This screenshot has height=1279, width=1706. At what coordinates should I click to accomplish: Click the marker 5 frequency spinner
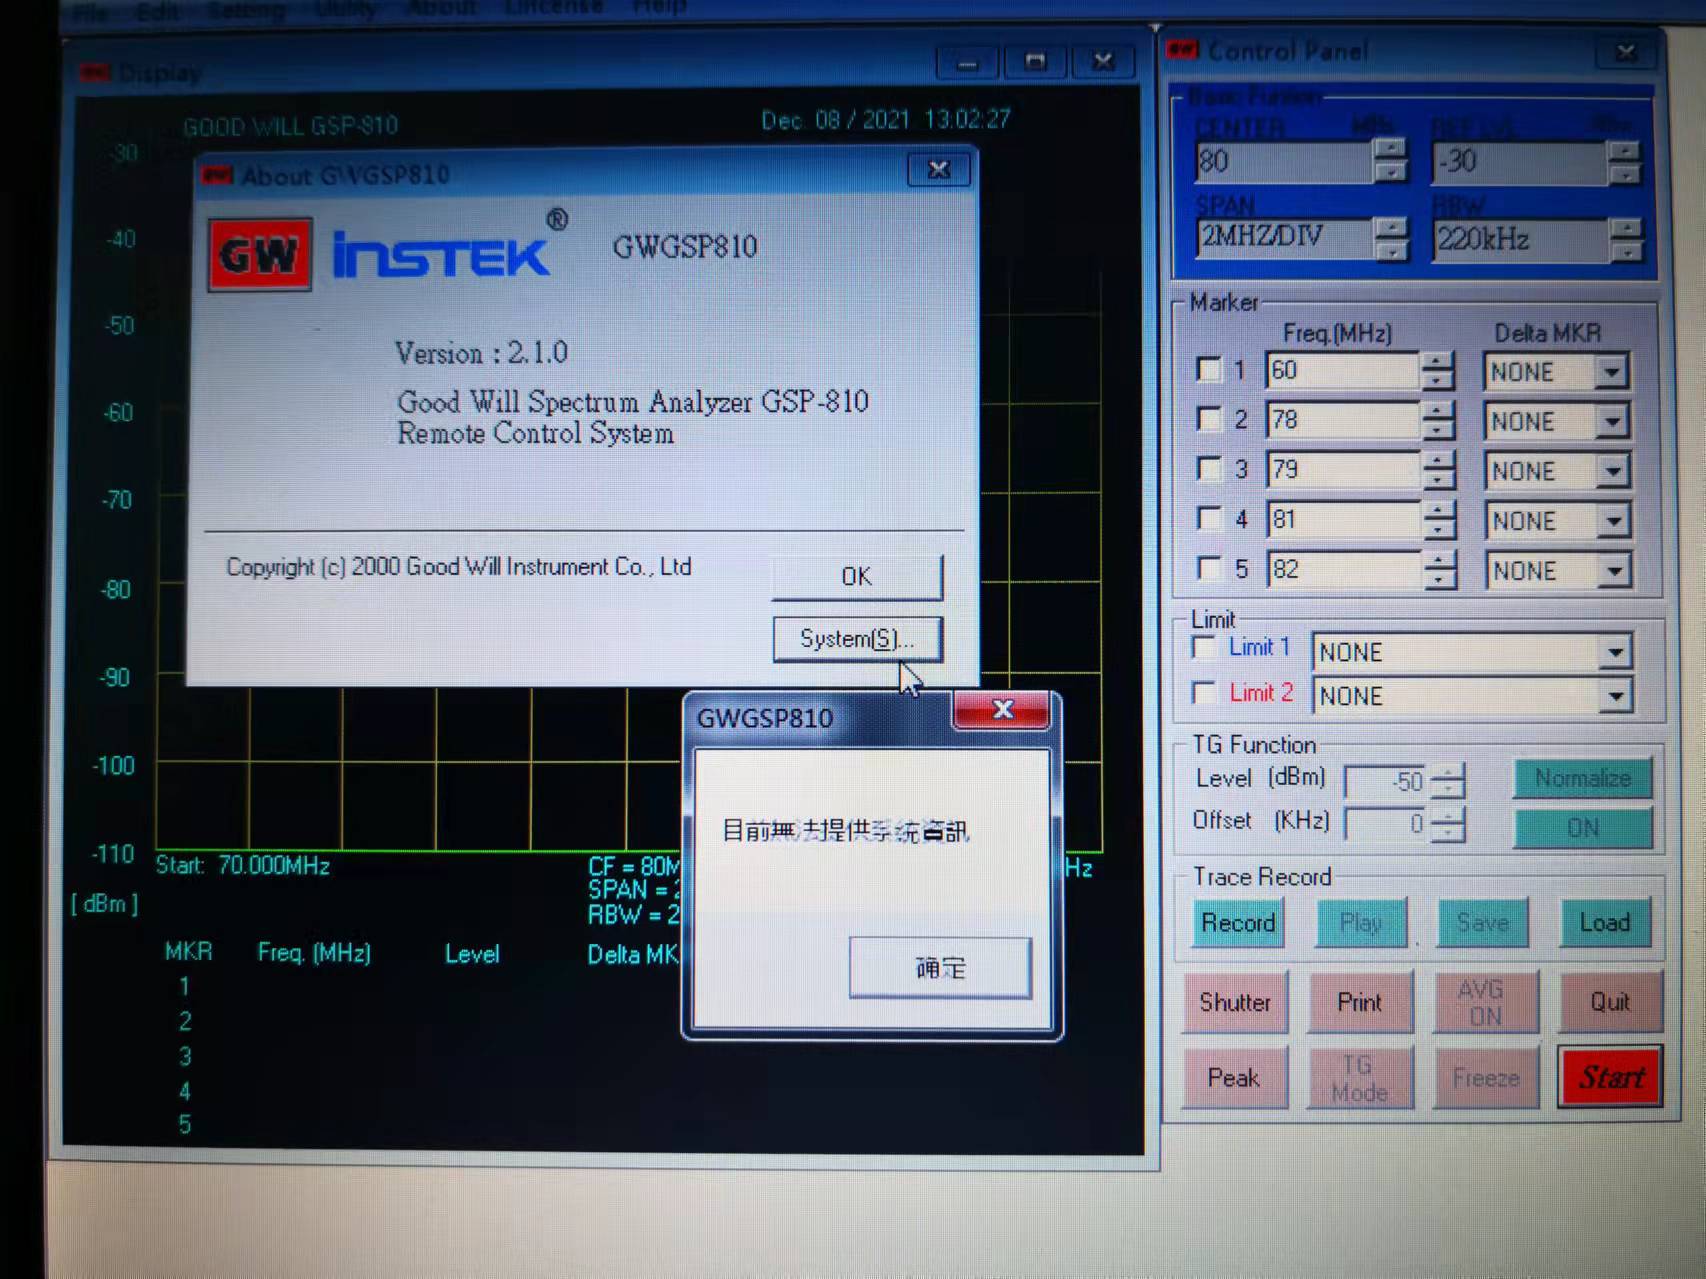coord(1438,570)
